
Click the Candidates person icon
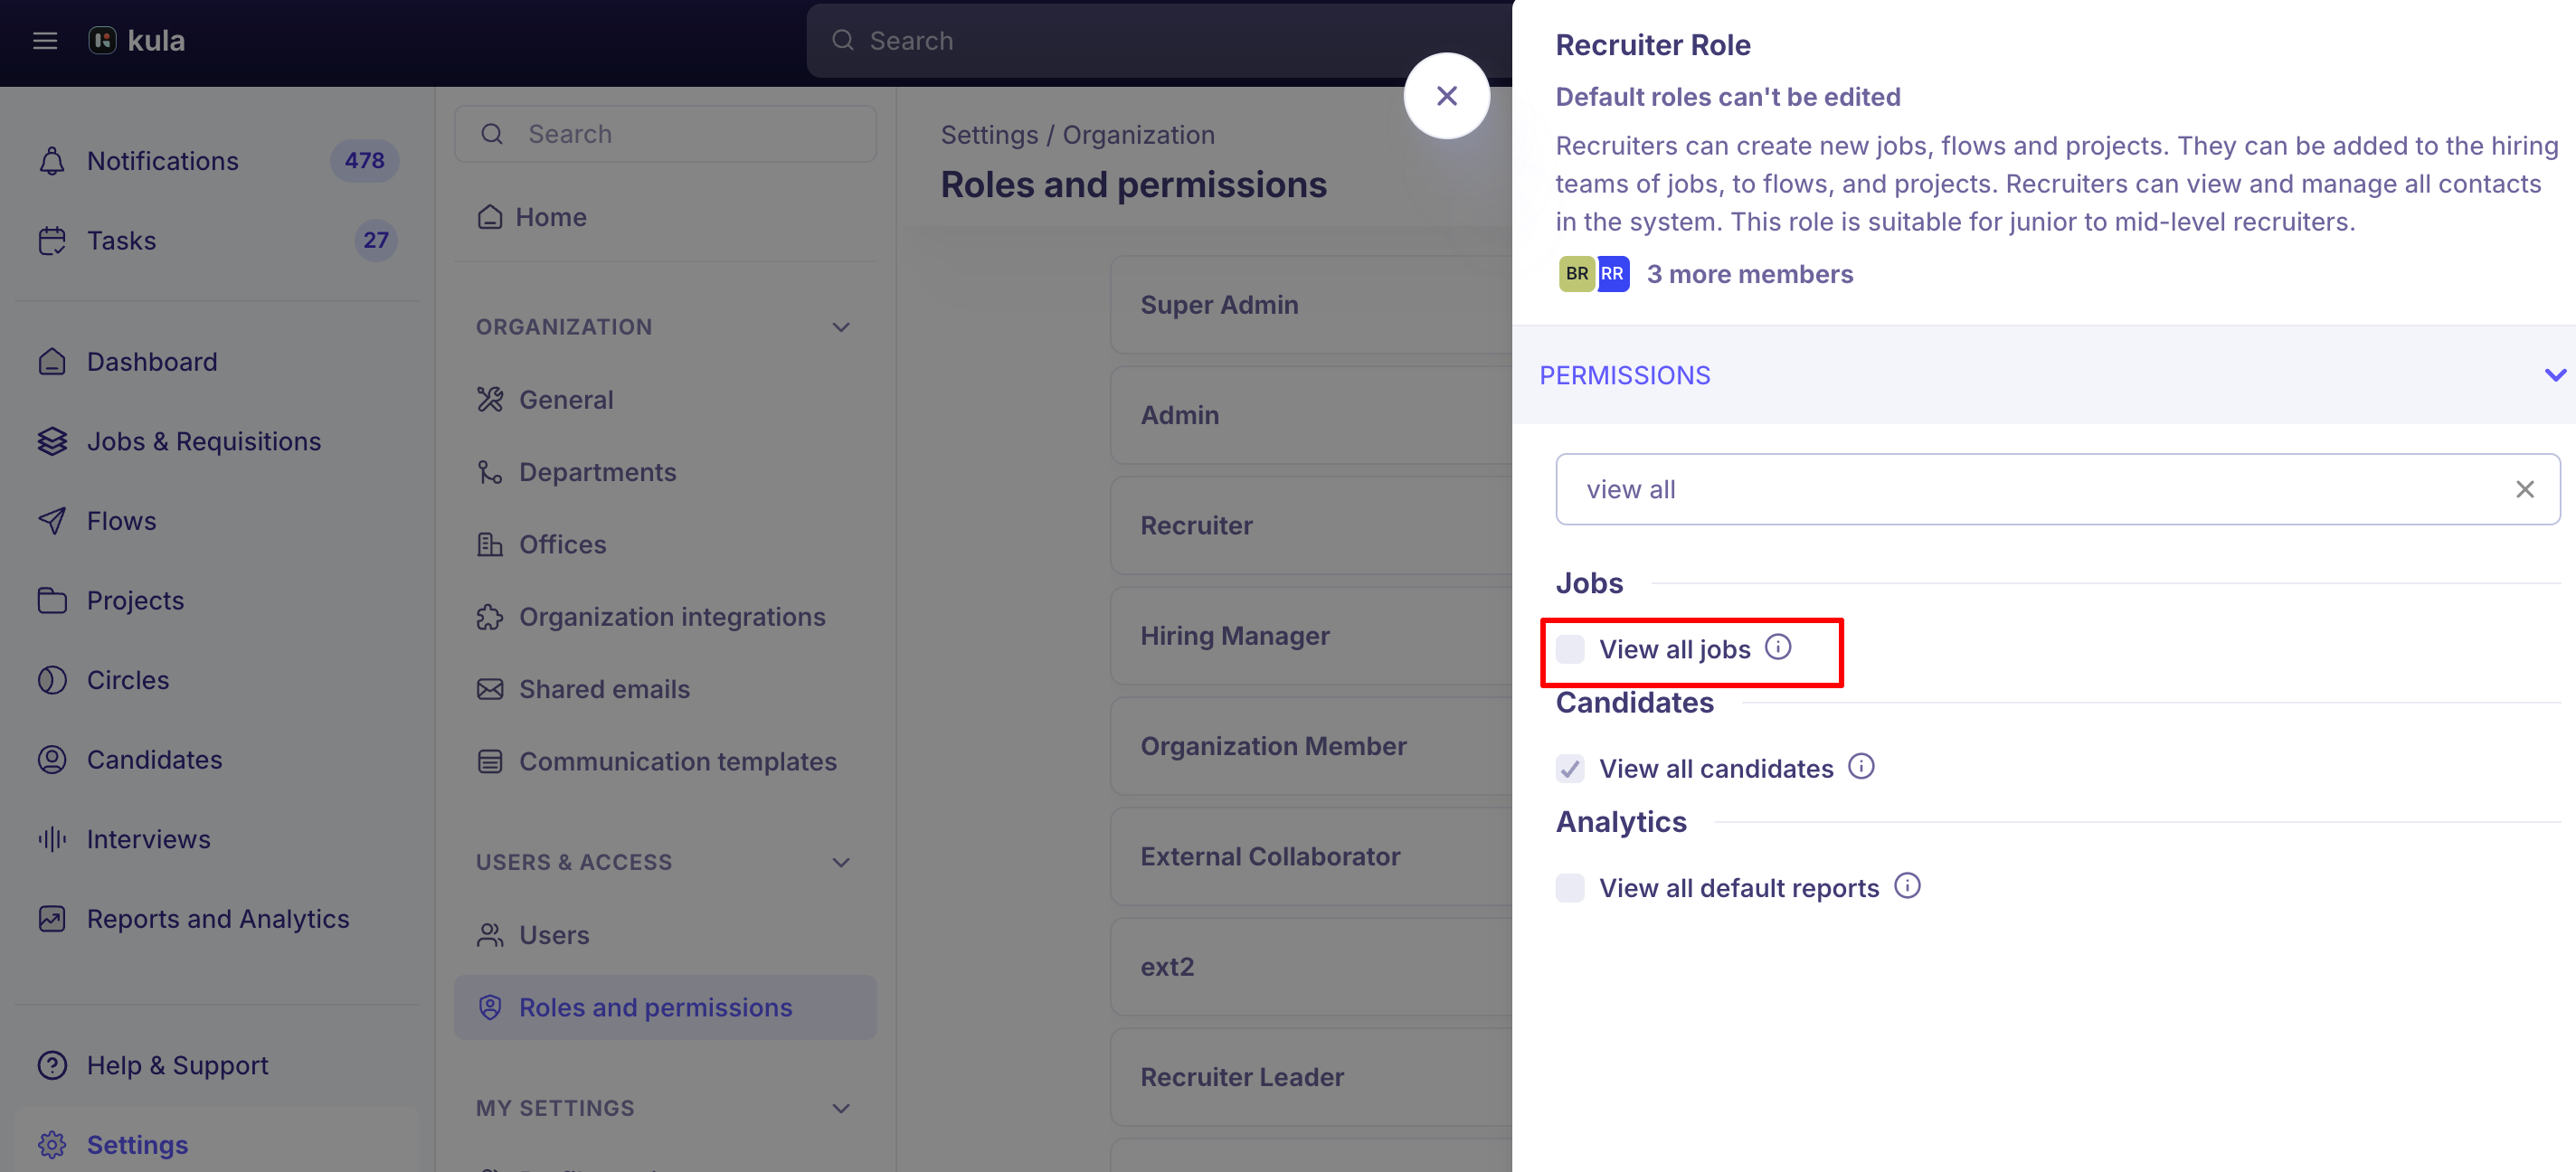52,760
